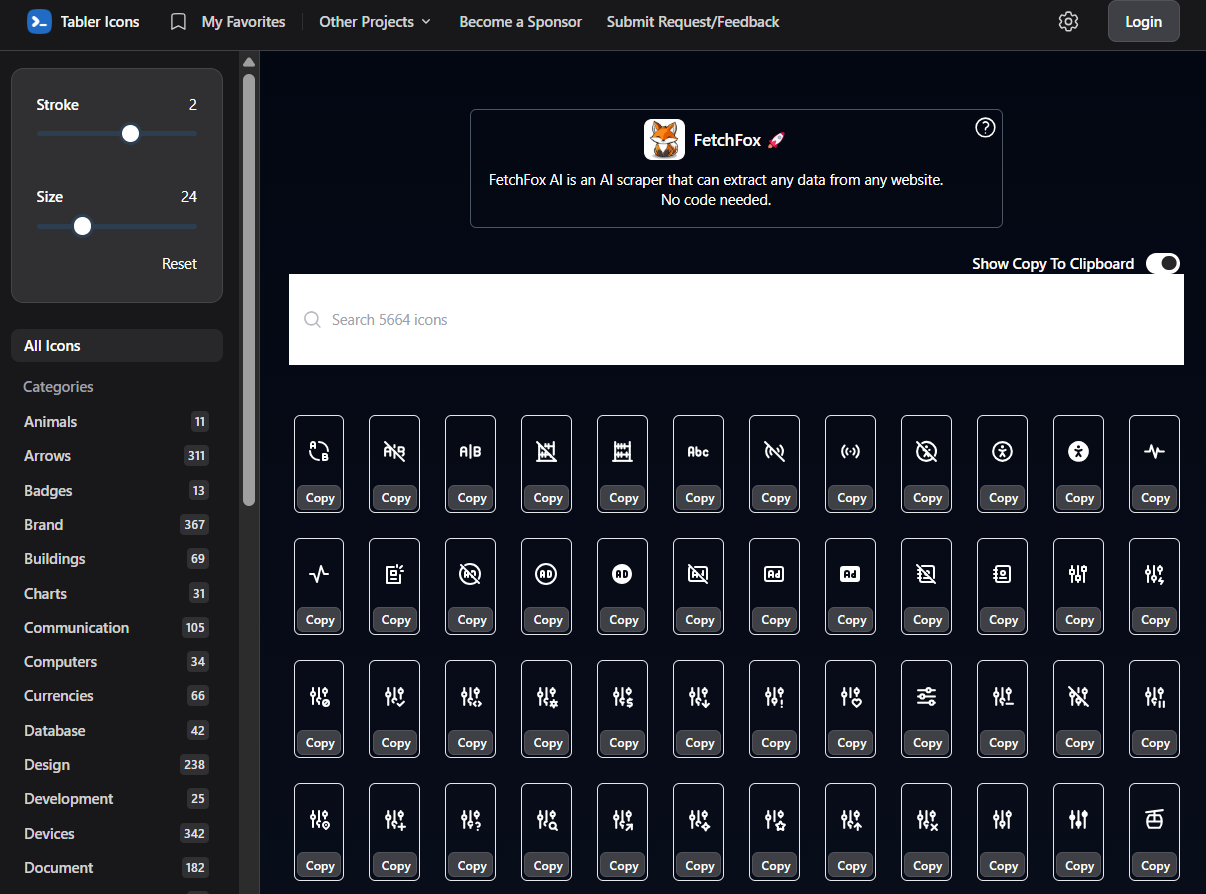
Task: Filter by the Arrows category
Action: point(117,456)
